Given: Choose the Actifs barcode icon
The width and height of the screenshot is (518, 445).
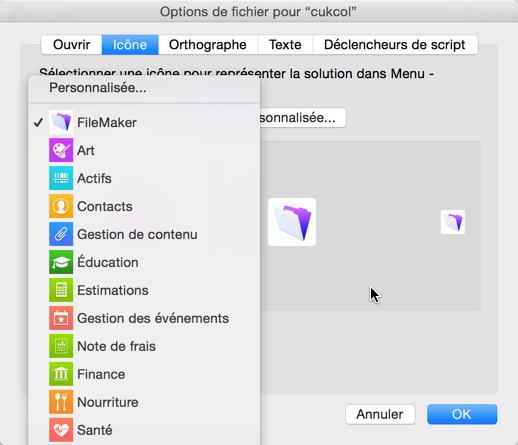Looking at the screenshot, I should [x=61, y=178].
